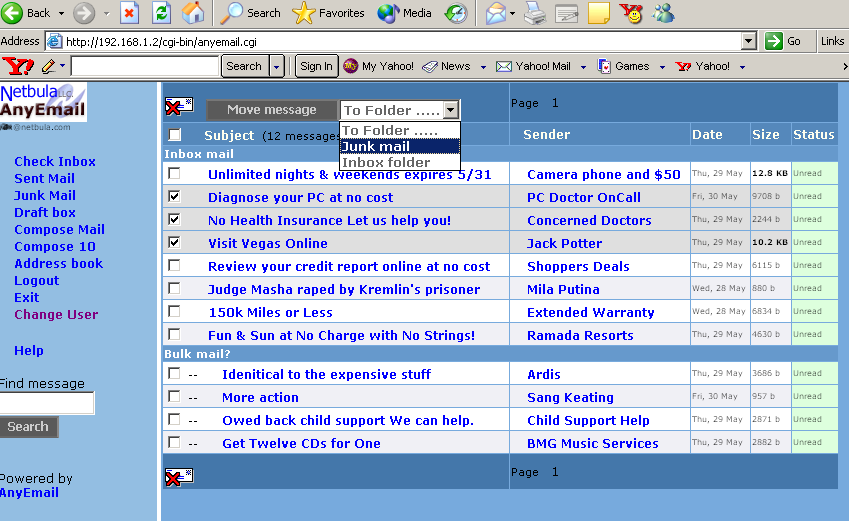The image size is (849, 521).
Task: Launch the Yahoo Messenger smiley icon
Action: (631, 12)
